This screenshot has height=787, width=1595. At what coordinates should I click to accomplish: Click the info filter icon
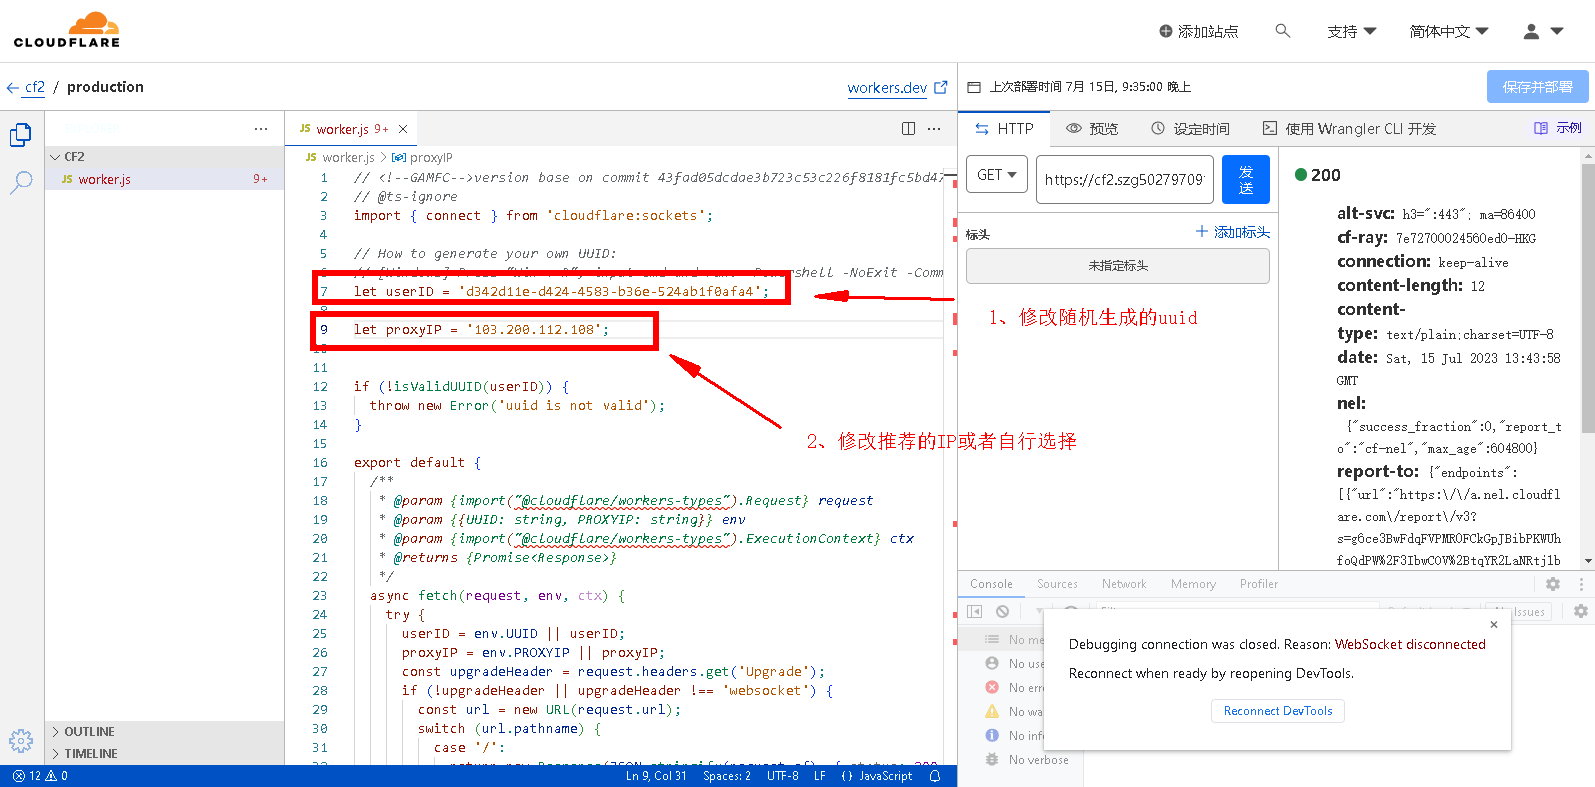point(992,735)
